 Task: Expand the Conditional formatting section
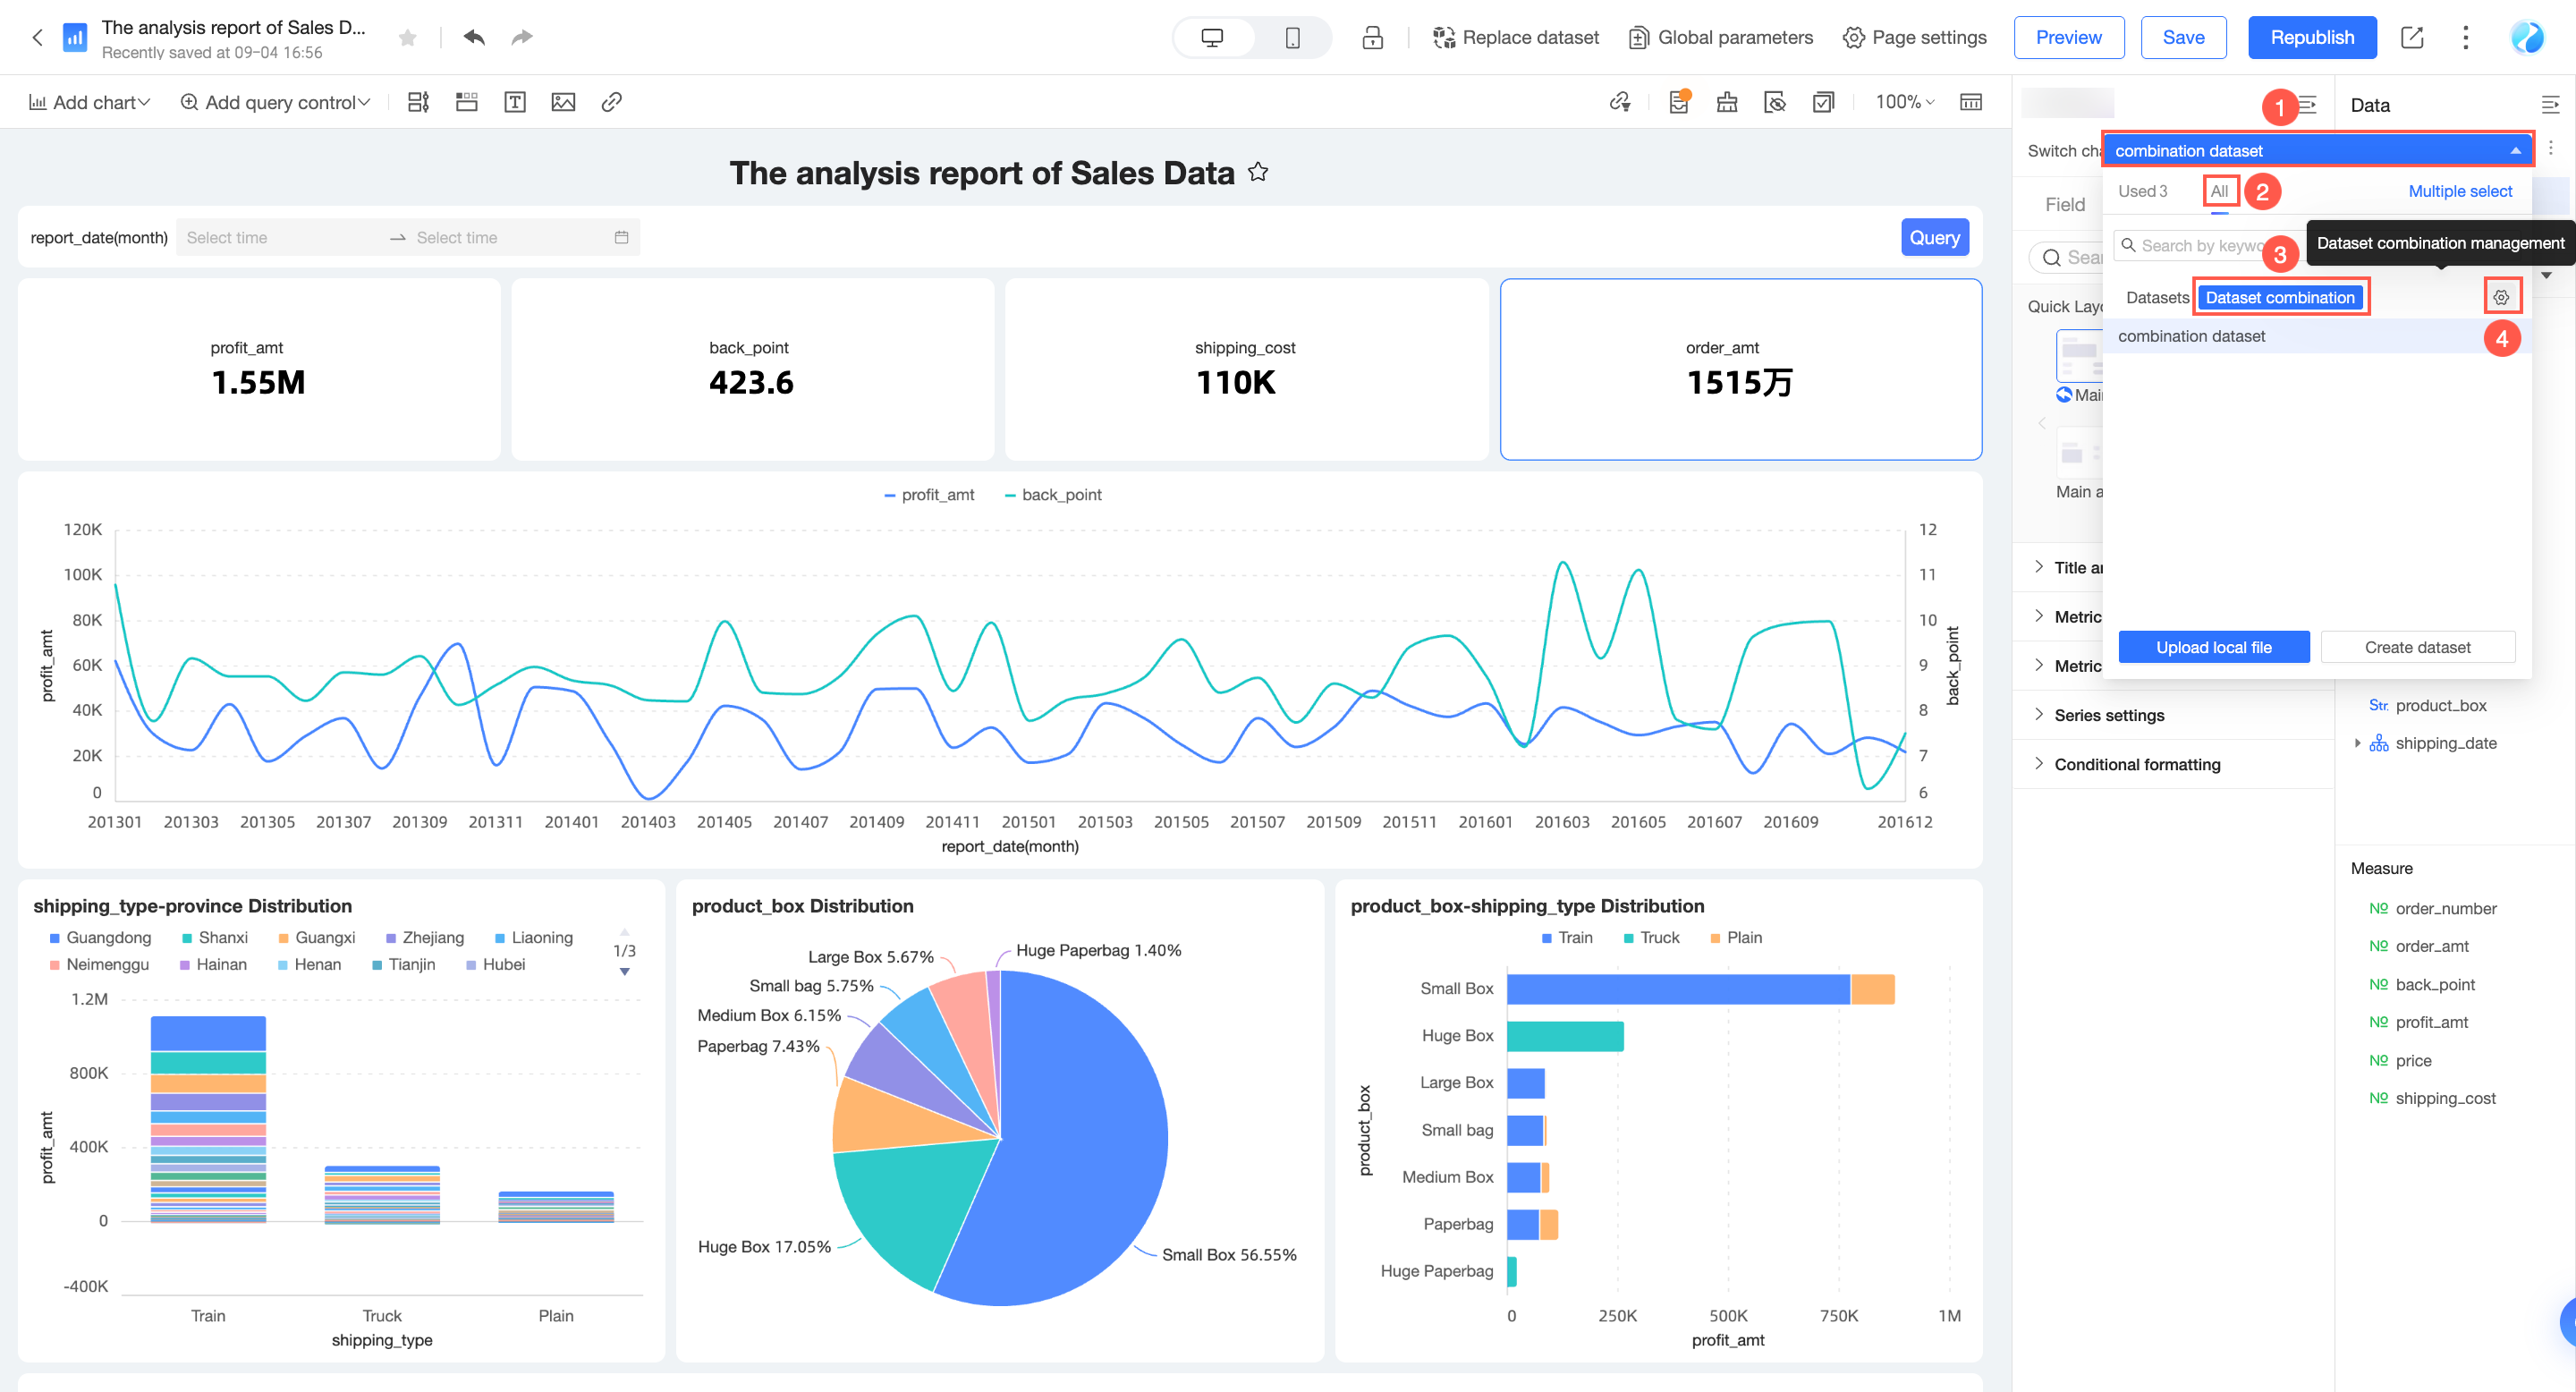click(2137, 763)
